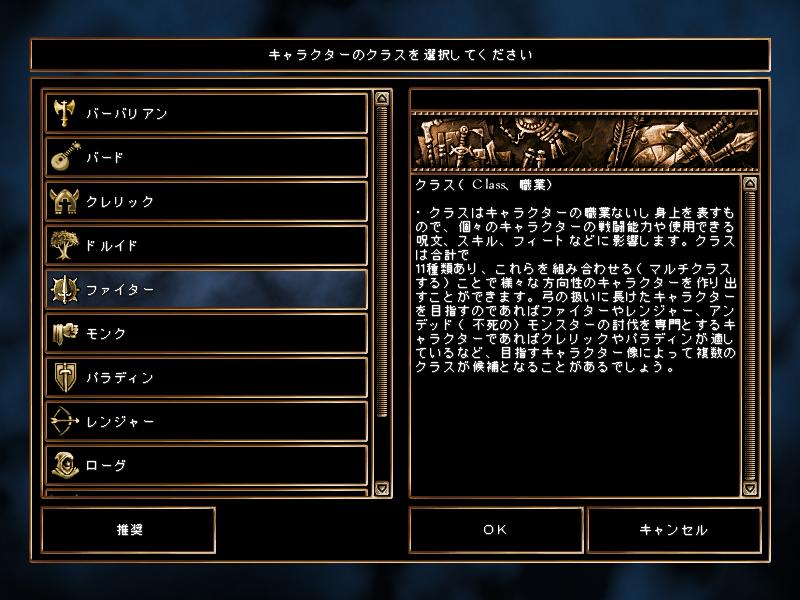The width and height of the screenshot is (800, 600).
Task: Click the Rogue hooded figure icon
Action: tap(65, 465)
